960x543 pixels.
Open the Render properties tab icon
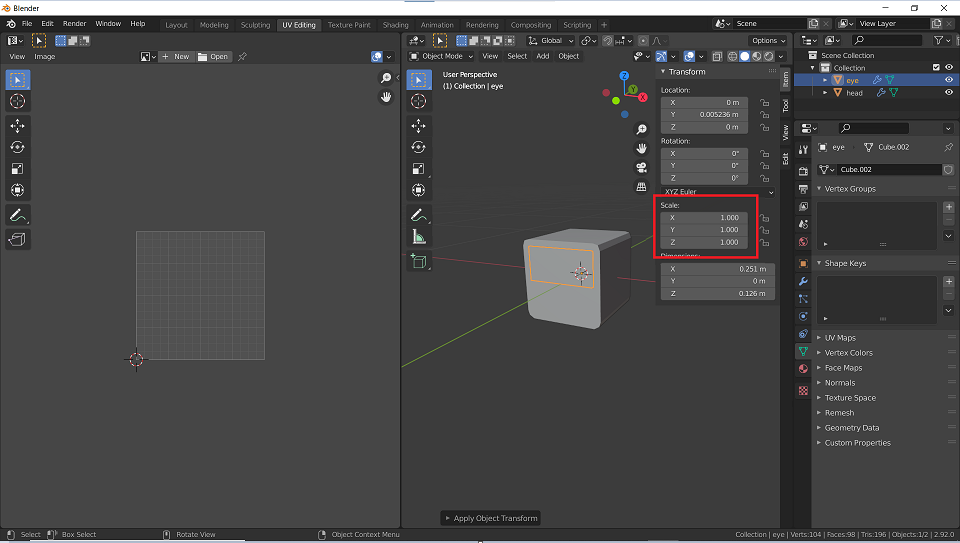(803, 171)
